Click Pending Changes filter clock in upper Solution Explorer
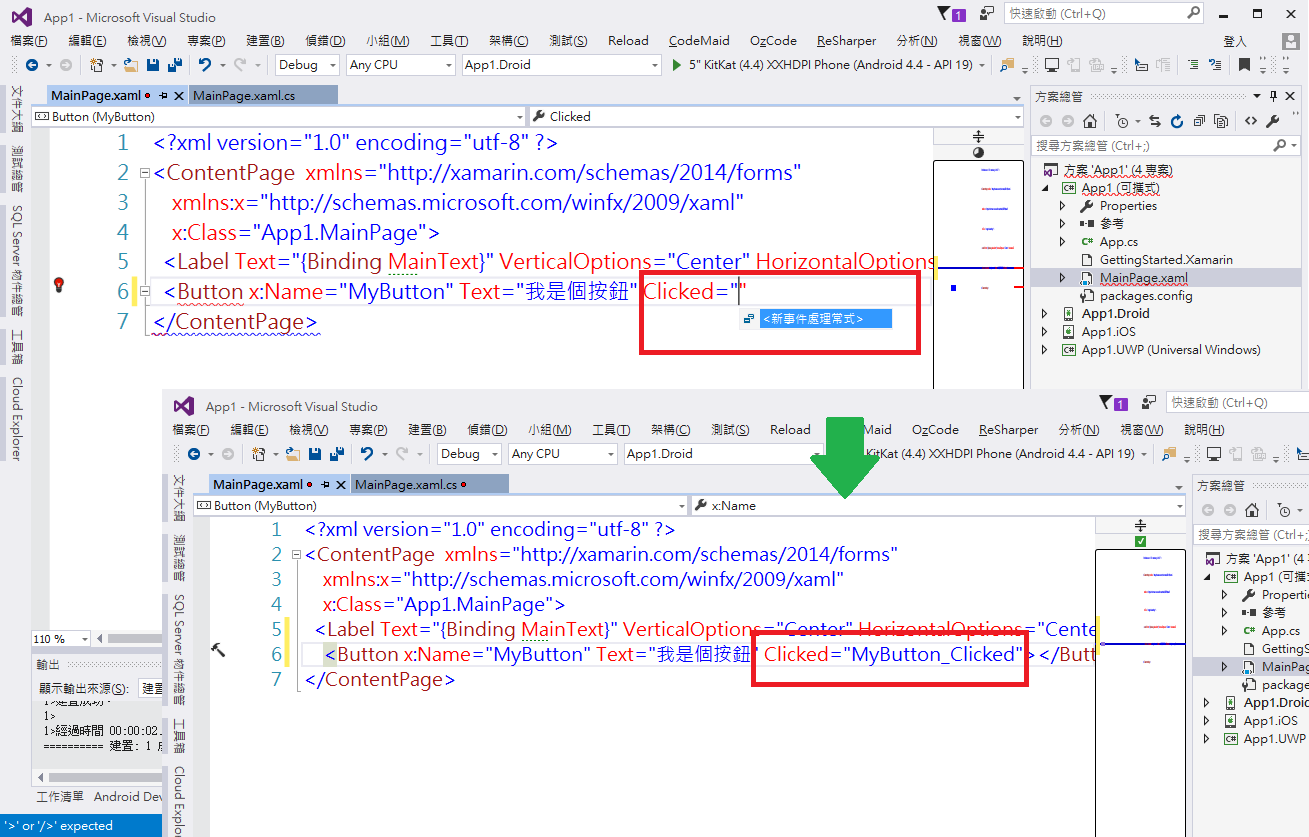 click(x=1122, y=121)
